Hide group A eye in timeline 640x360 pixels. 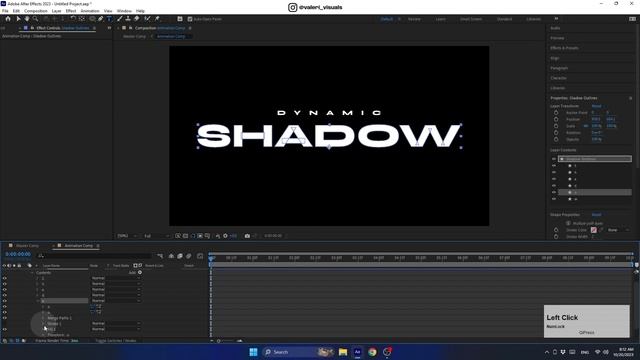(4, 290)
